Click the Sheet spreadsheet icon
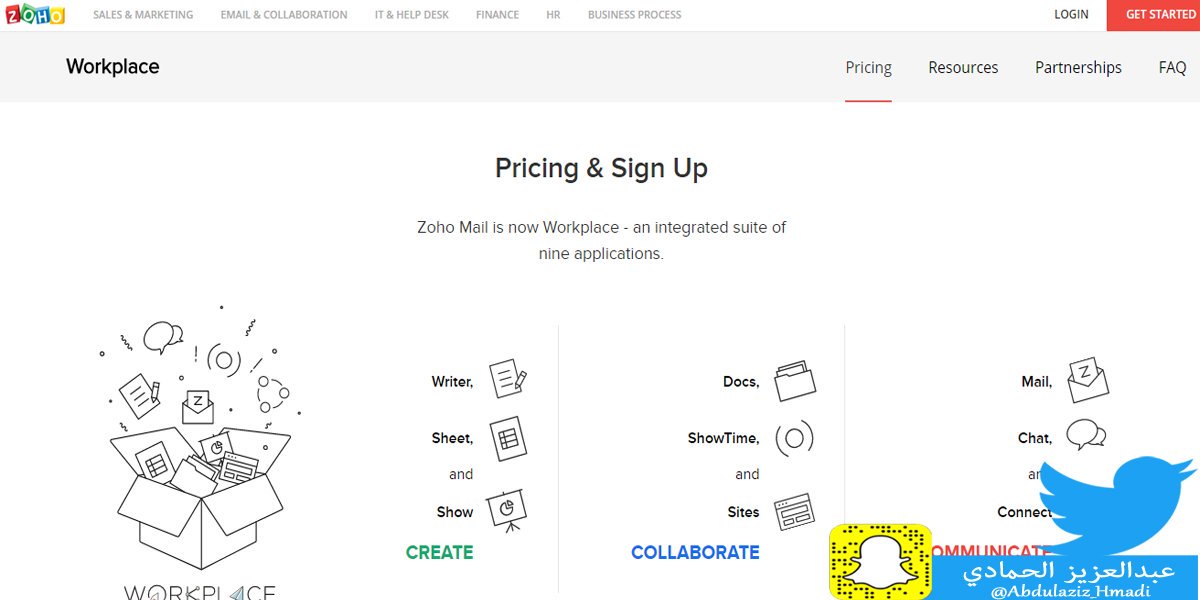 [x=508, y=438]
